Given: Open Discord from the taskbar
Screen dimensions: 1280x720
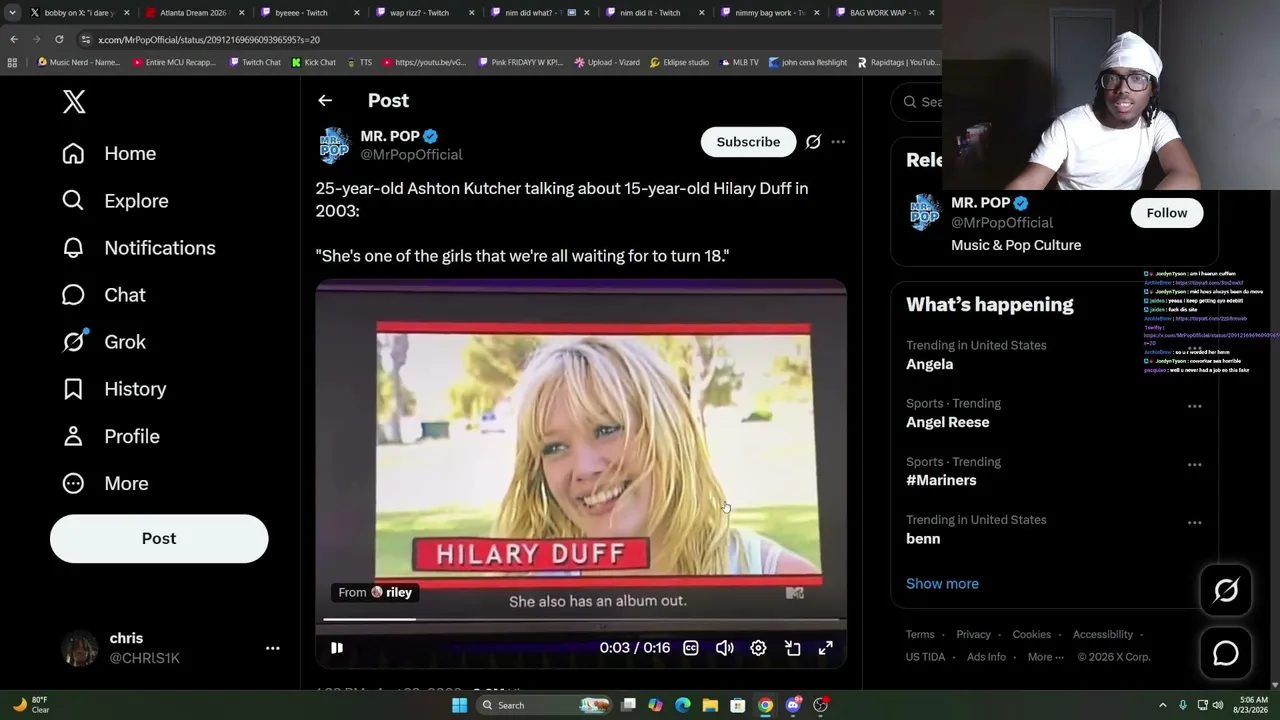Looking at the screenshot, I should pos(793,705).
